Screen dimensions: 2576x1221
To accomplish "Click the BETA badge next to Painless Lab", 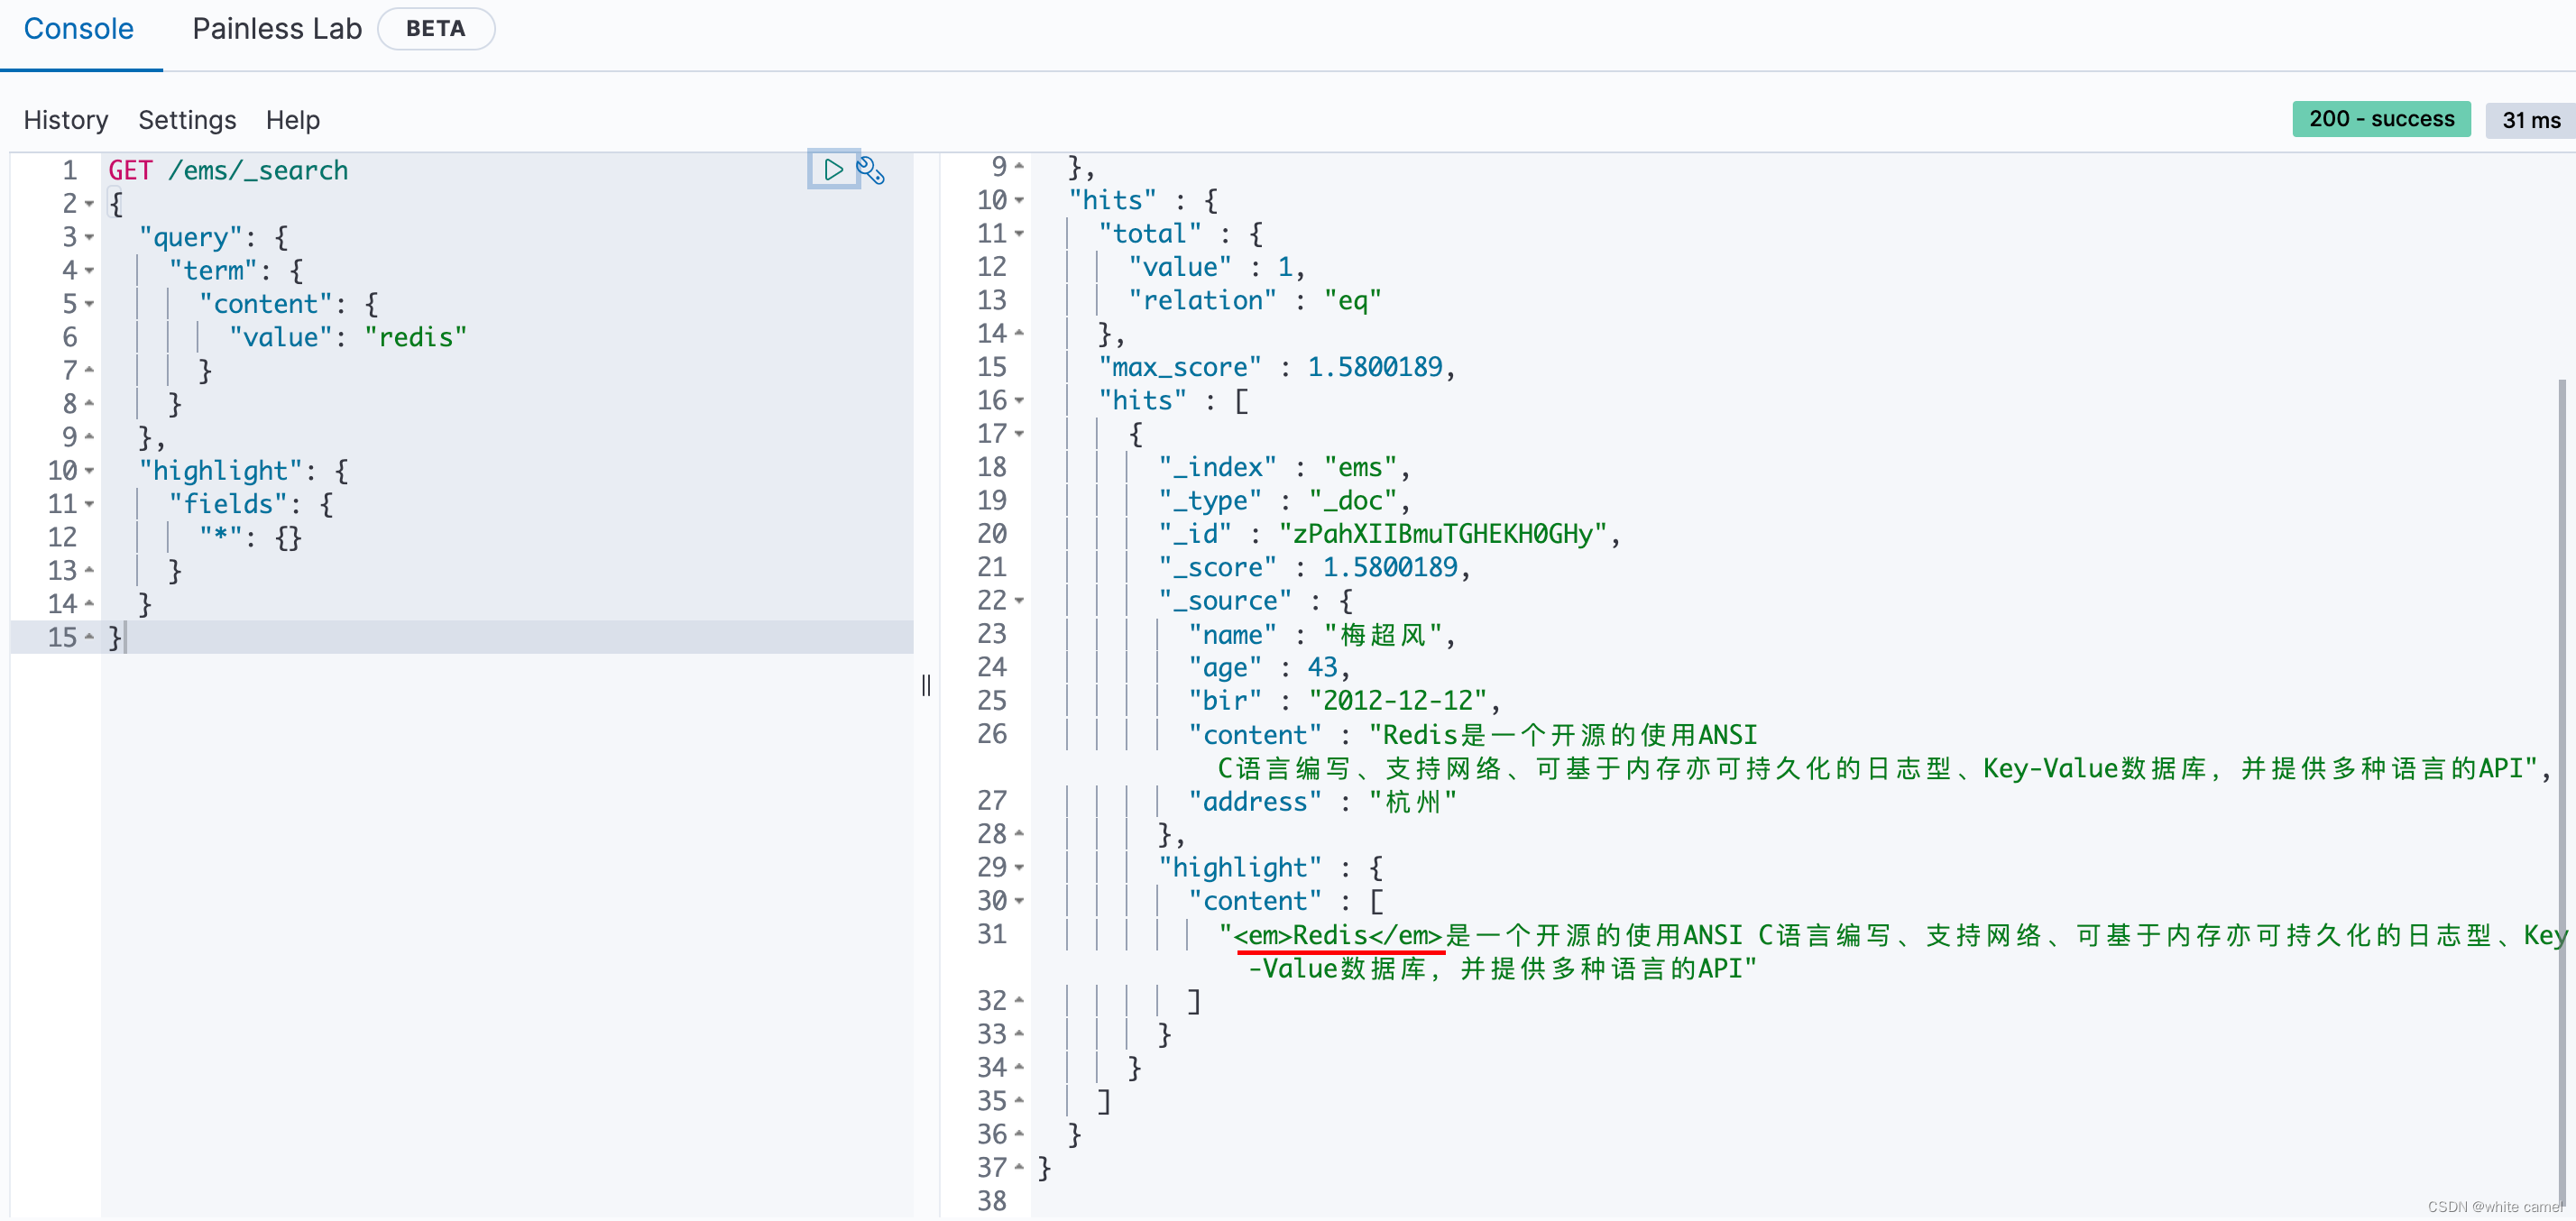I will click(x=436, y=29).
